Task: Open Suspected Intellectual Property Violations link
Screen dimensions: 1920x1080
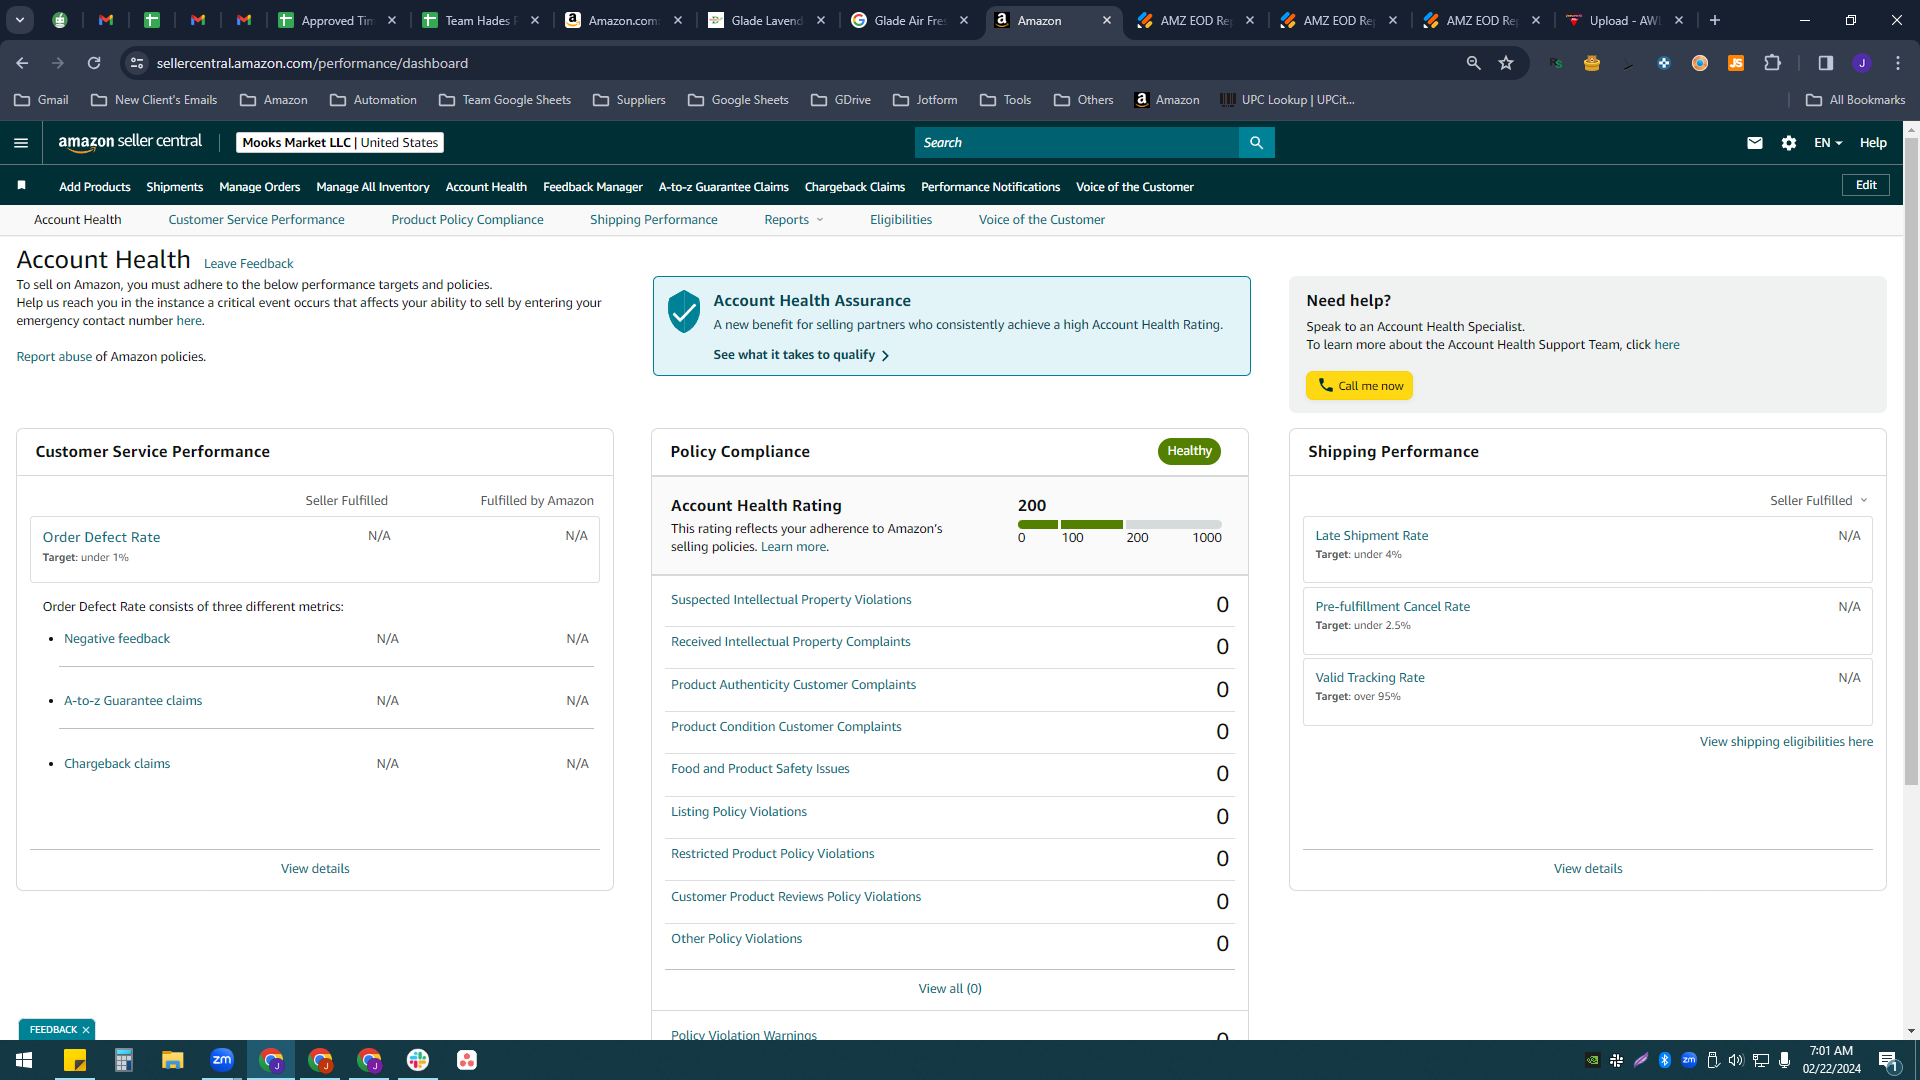Action: pos(791,600)
